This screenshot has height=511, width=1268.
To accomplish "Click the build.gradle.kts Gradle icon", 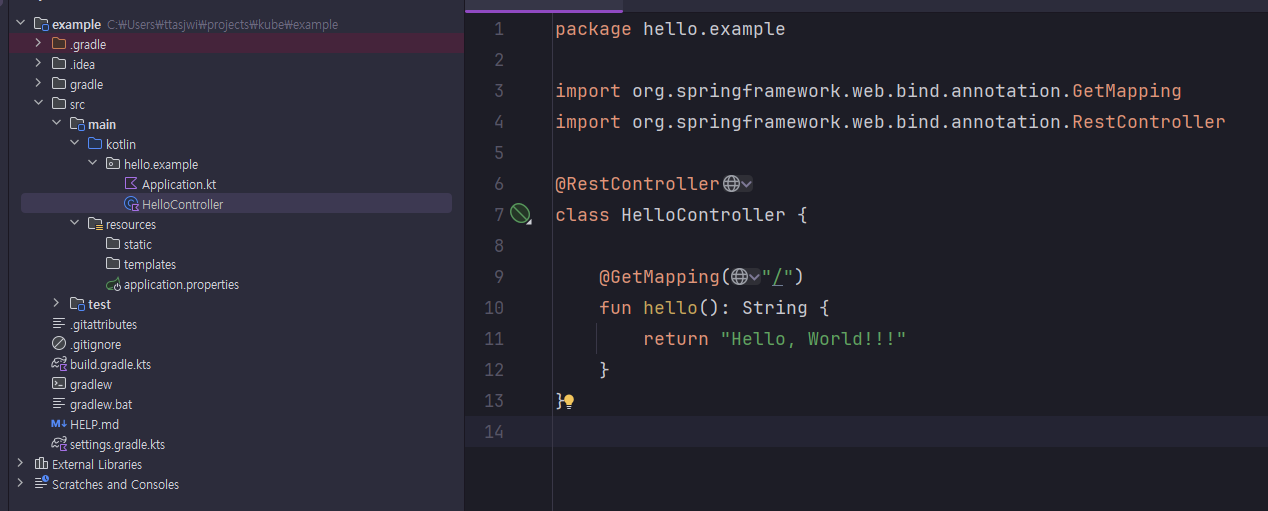I will [x=59, y=364].
